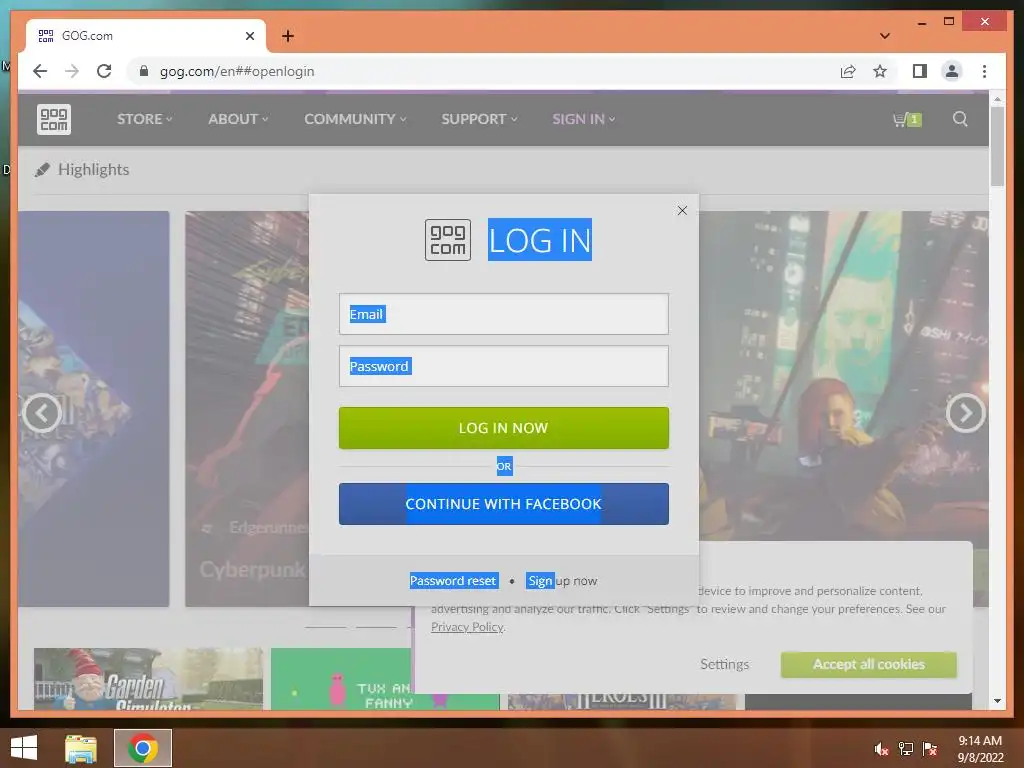Open the Chrome three-dot menu
The image size is (1024, 768).
click(x=984, y=71)
